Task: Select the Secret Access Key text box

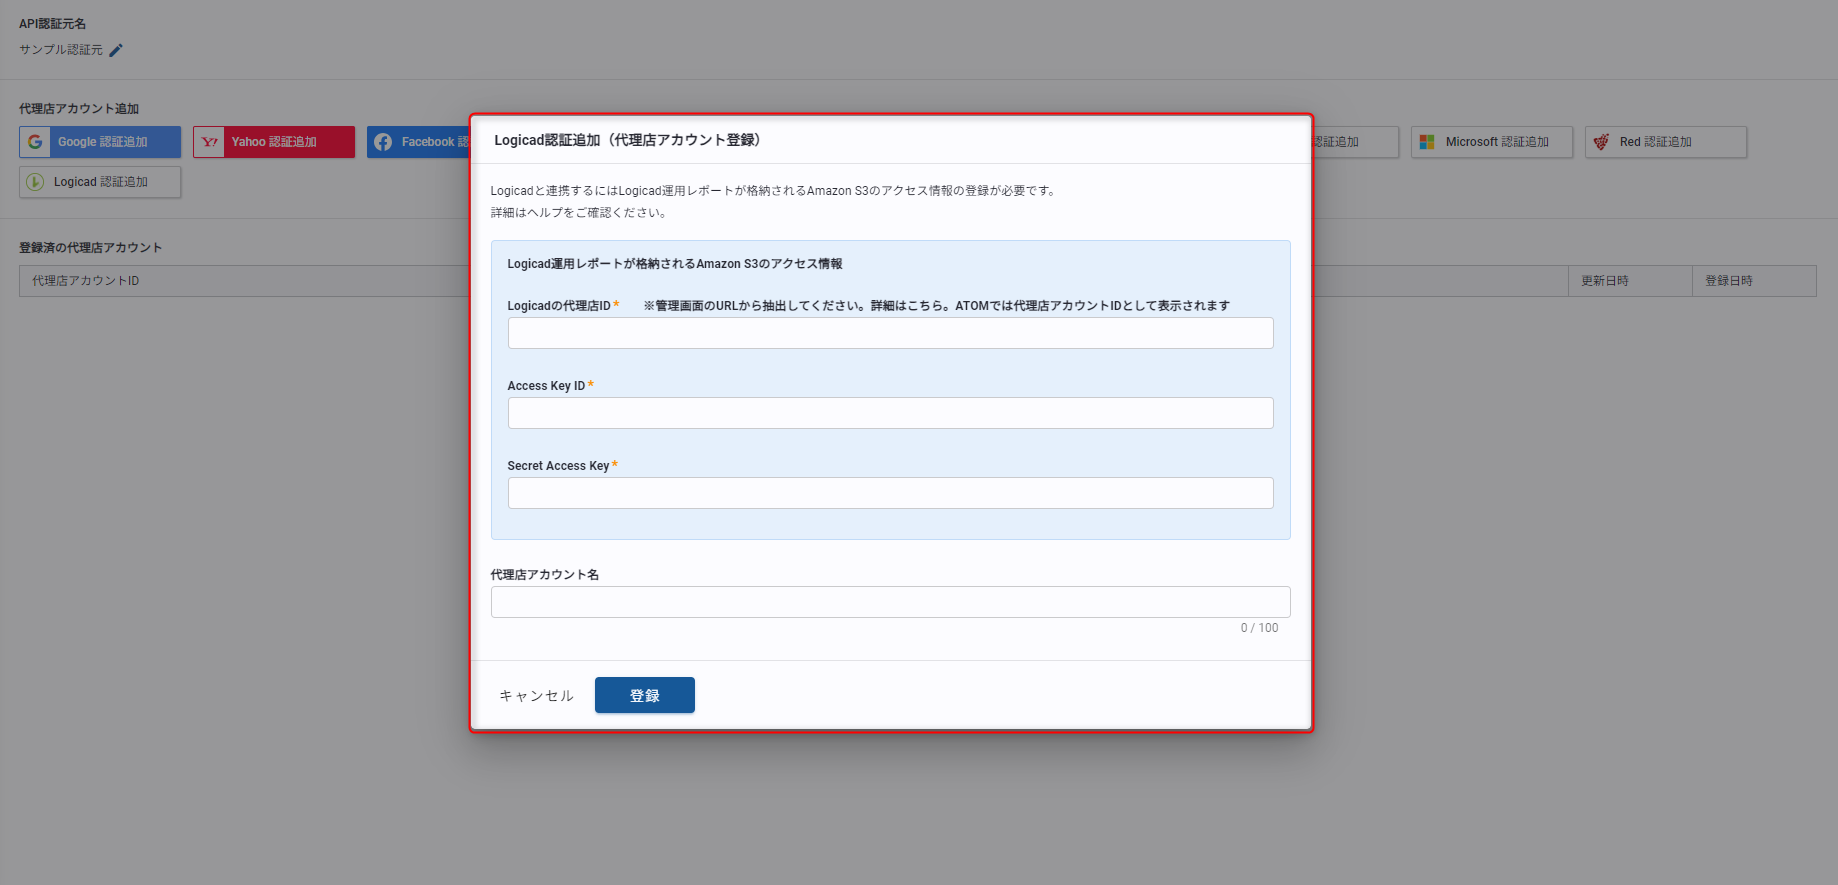Action: (x=890, y=493)
